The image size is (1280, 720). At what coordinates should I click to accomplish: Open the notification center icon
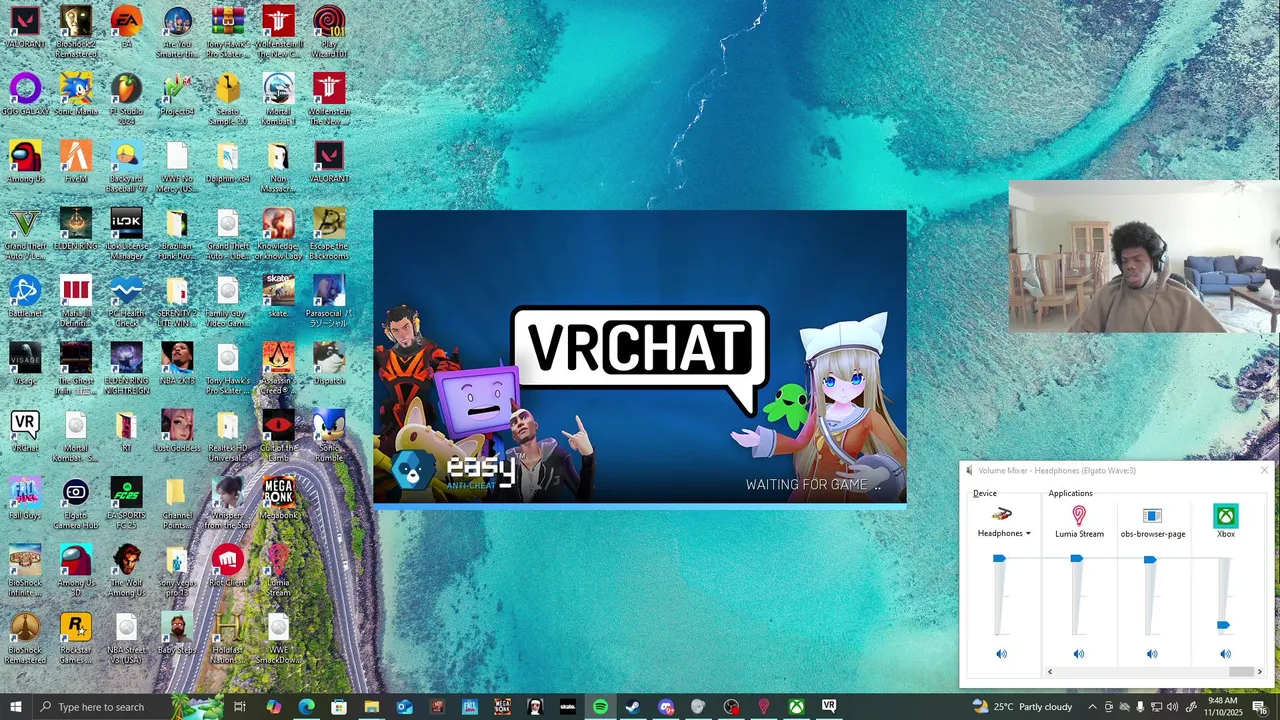1260,707
